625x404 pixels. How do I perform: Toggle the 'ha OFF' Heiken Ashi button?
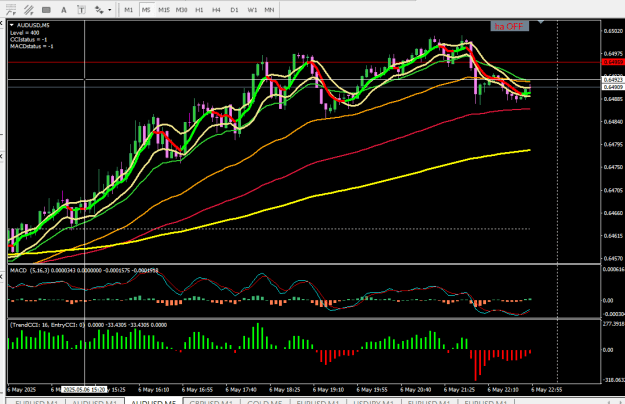pos(509,26)
